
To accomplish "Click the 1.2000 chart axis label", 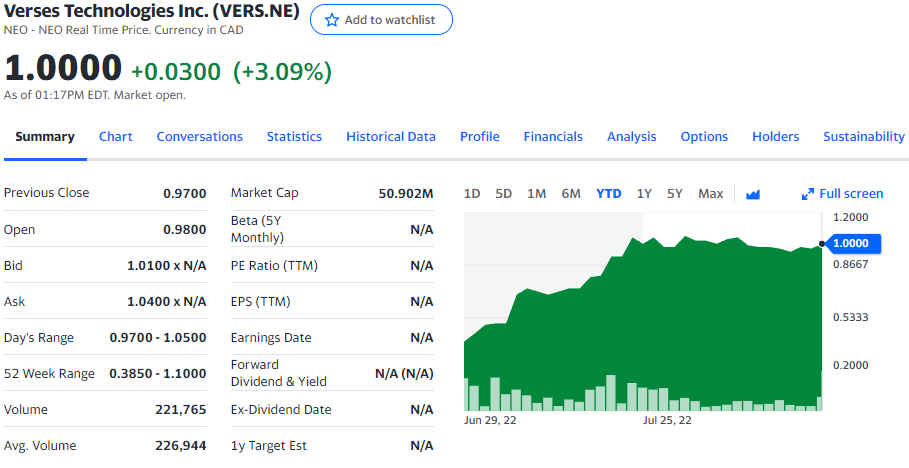I will pyautogui.click(x=850, y=217).
